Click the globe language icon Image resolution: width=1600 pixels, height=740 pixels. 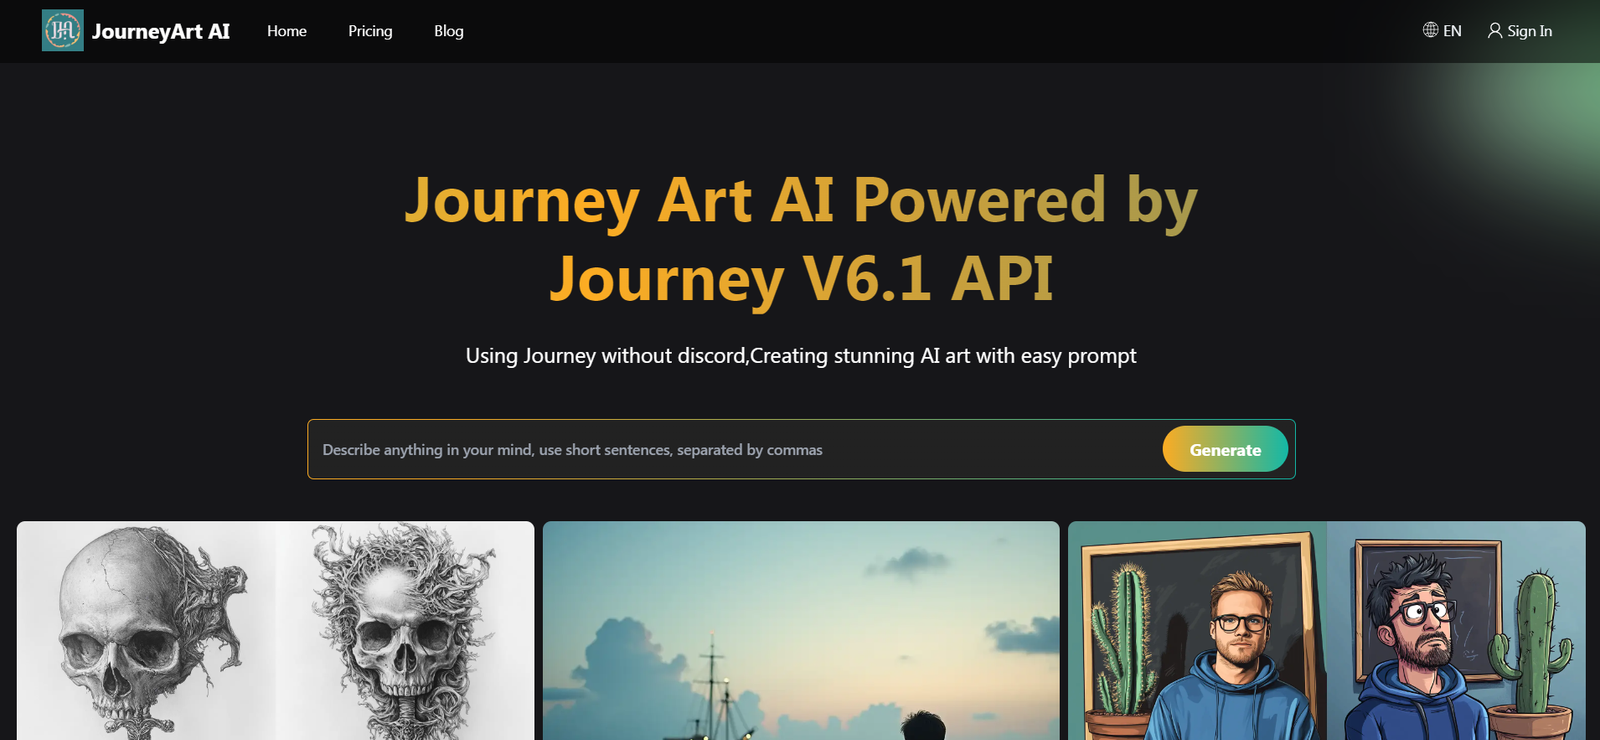click(1430, 30)
